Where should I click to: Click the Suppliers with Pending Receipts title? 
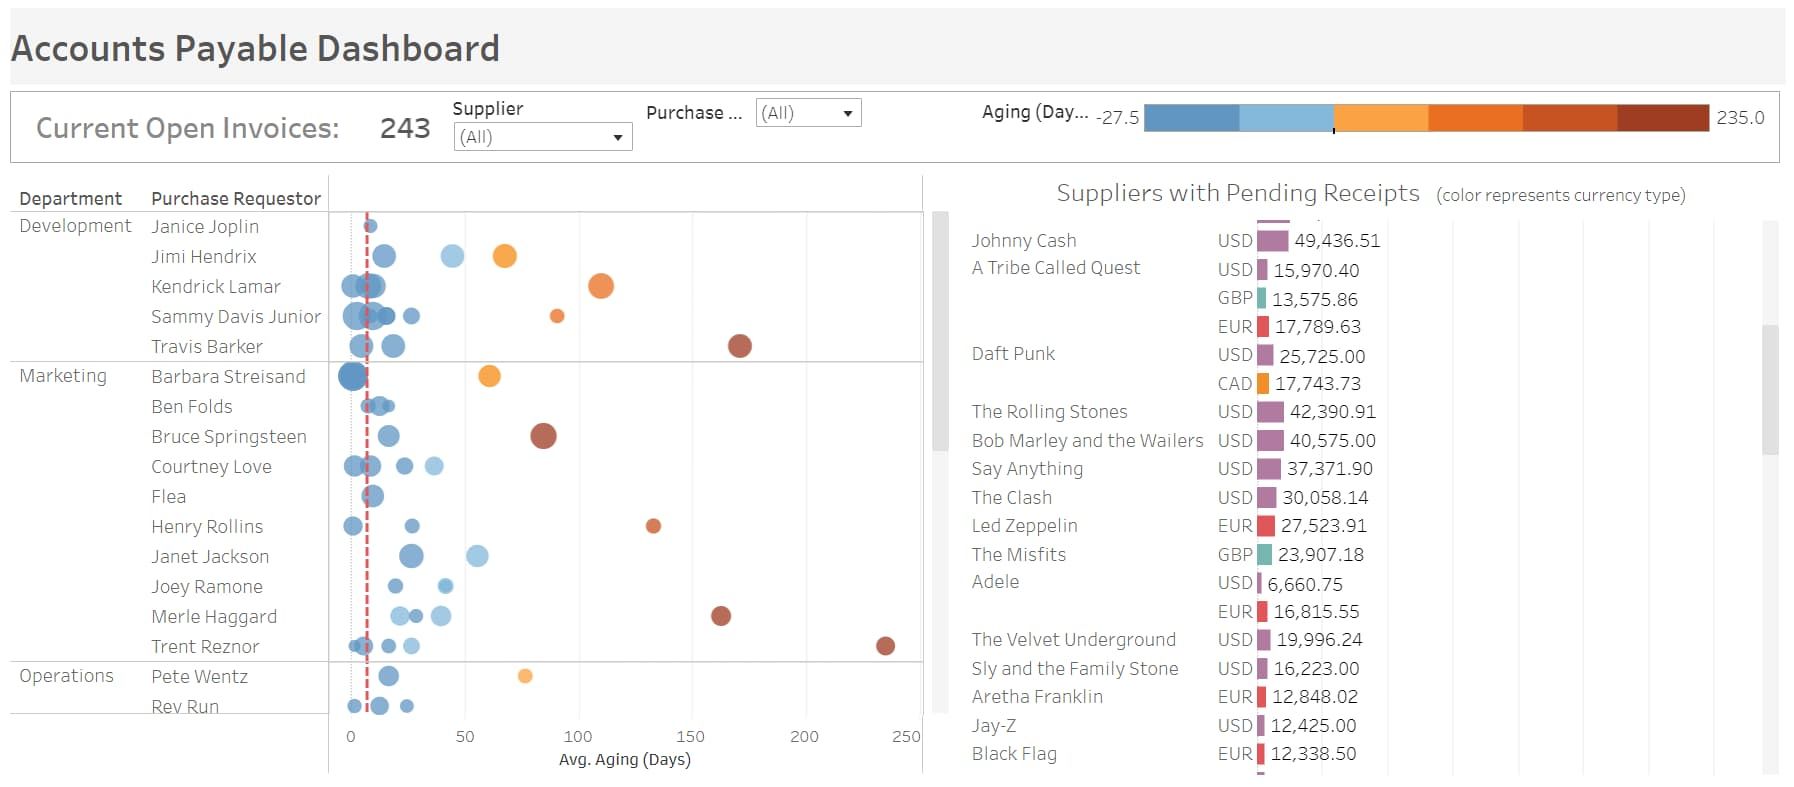tap(1238, 193)
